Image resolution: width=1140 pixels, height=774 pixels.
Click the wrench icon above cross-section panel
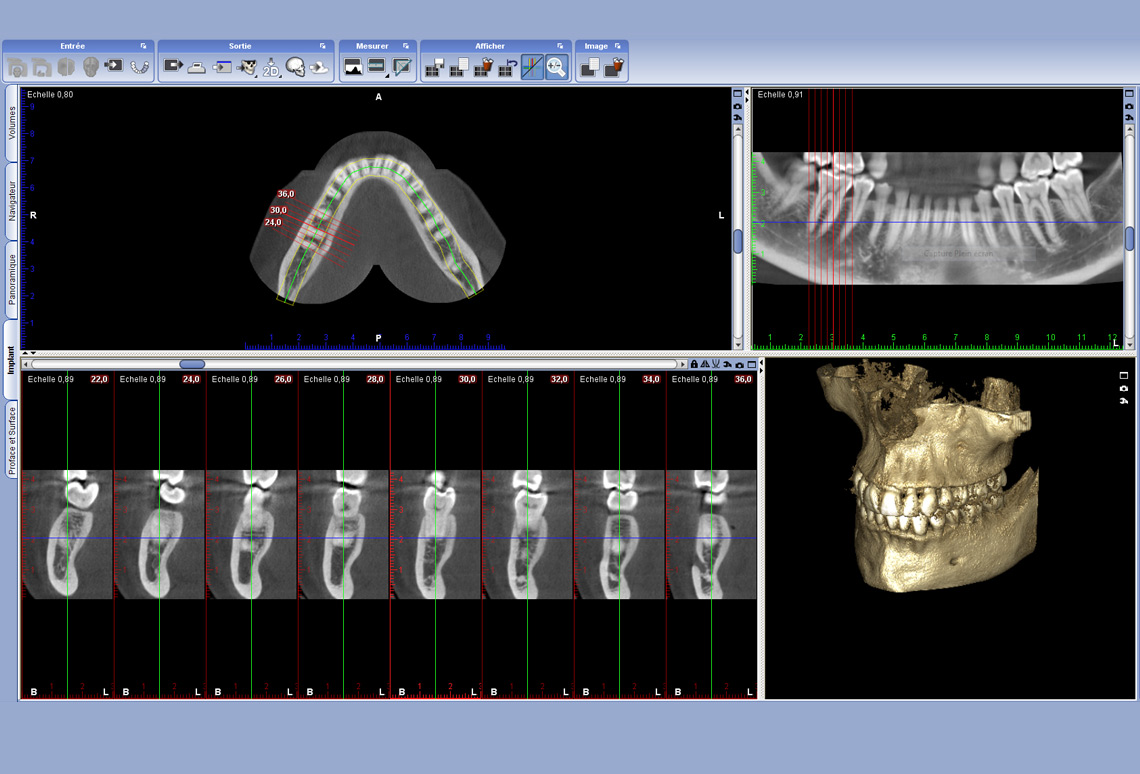pos(728,364)
